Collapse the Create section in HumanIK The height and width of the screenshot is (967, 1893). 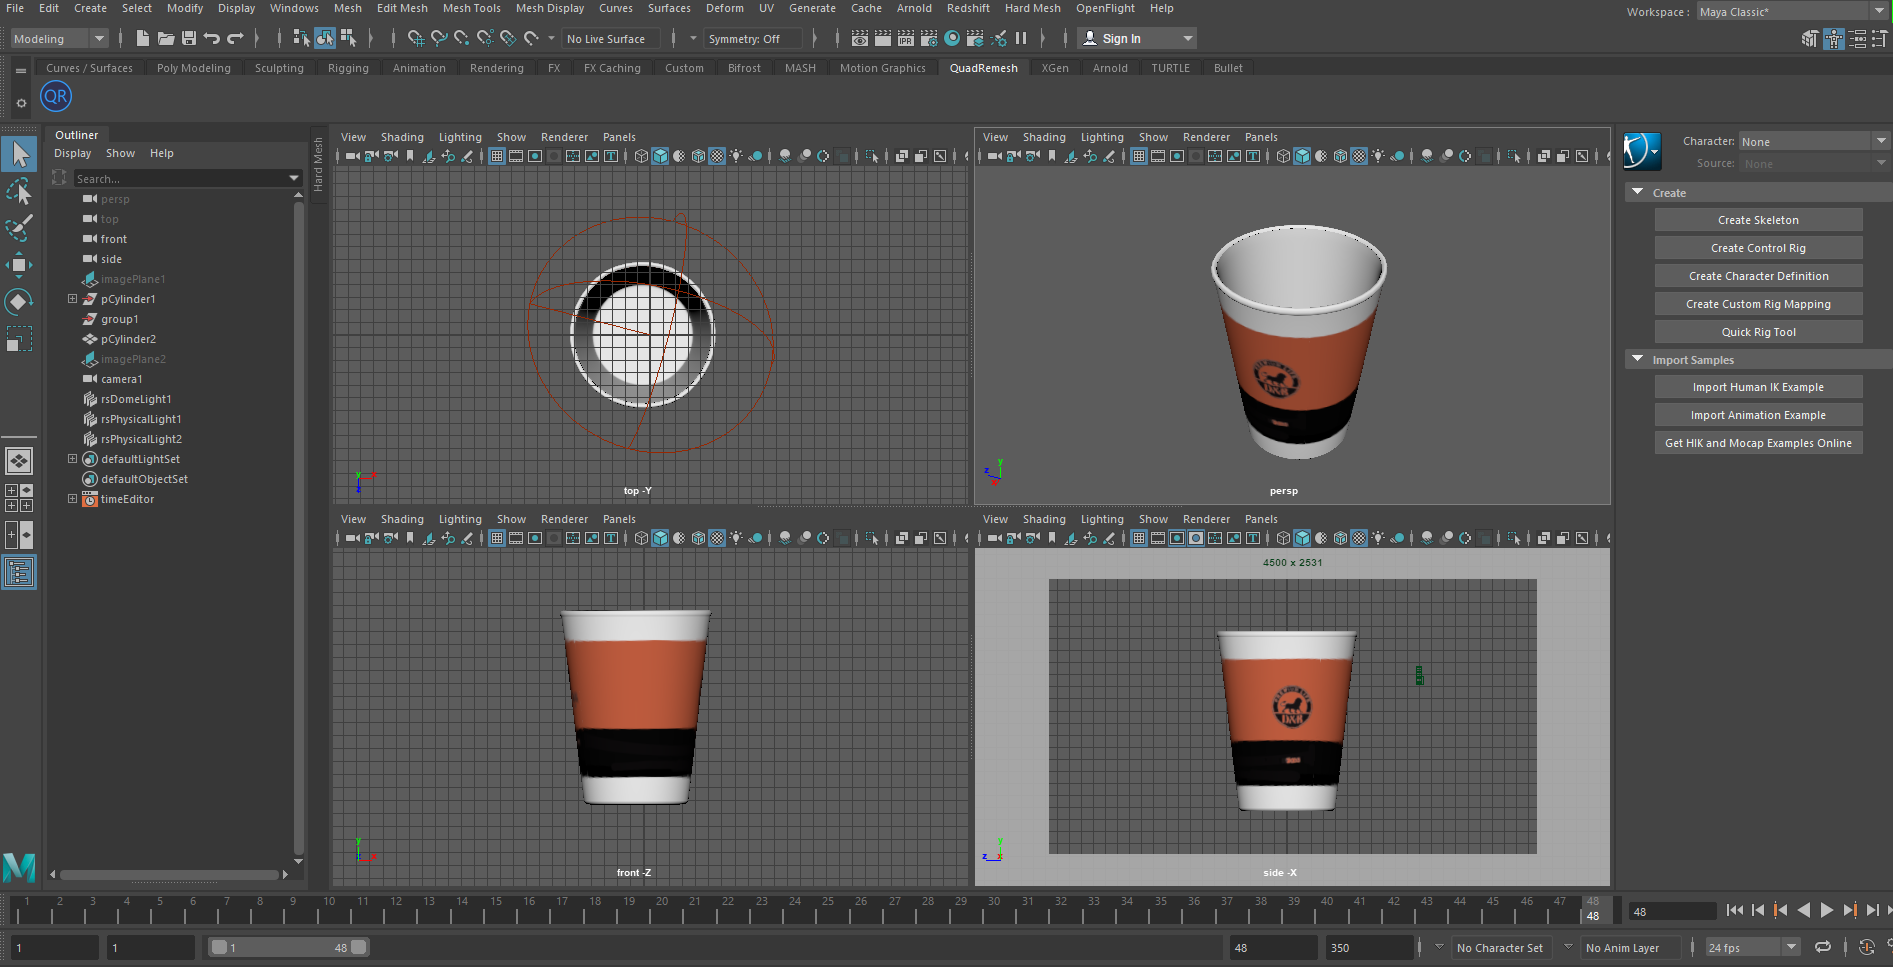[x=1637, y=192]
